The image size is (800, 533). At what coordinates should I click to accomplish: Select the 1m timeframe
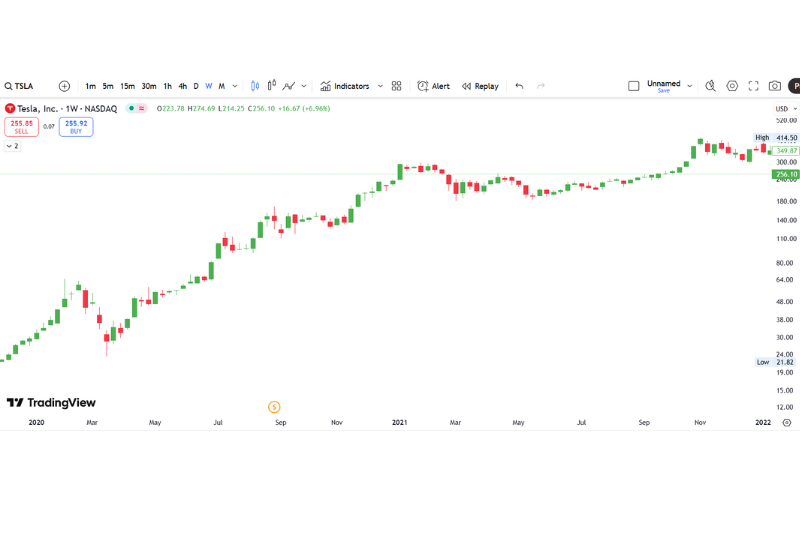click(90, 86)
